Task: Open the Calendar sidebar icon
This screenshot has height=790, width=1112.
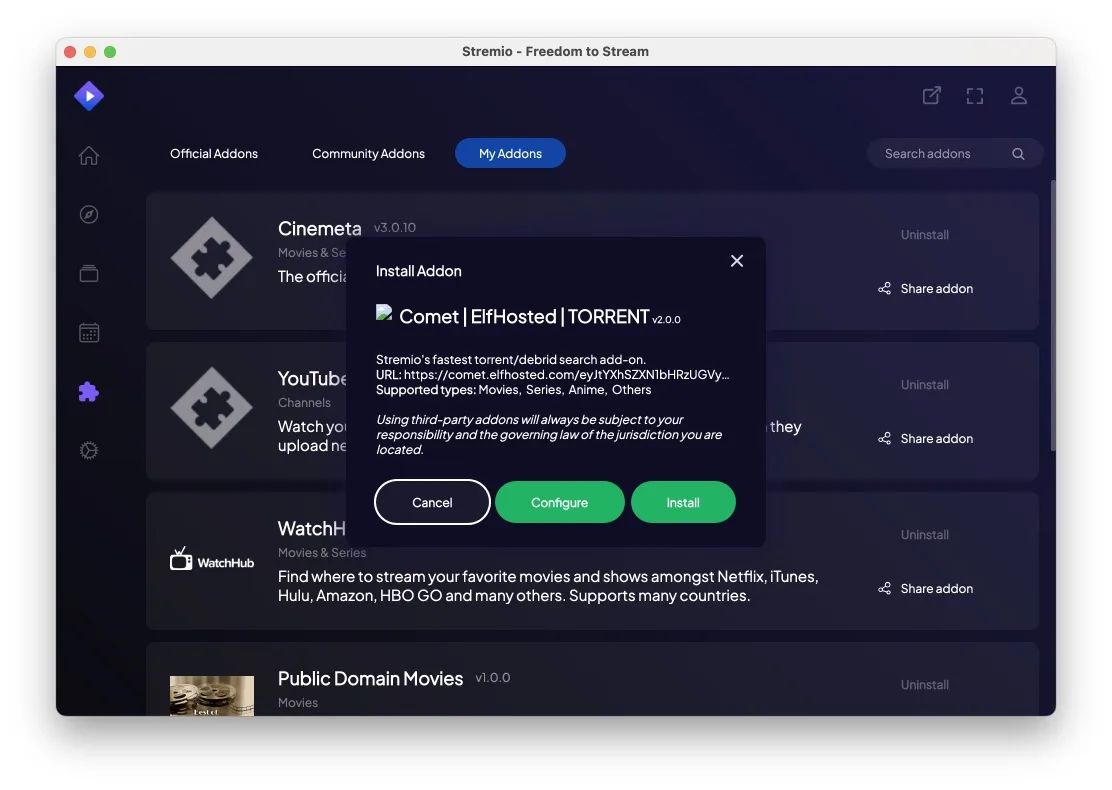Action: tap(89, 333)
